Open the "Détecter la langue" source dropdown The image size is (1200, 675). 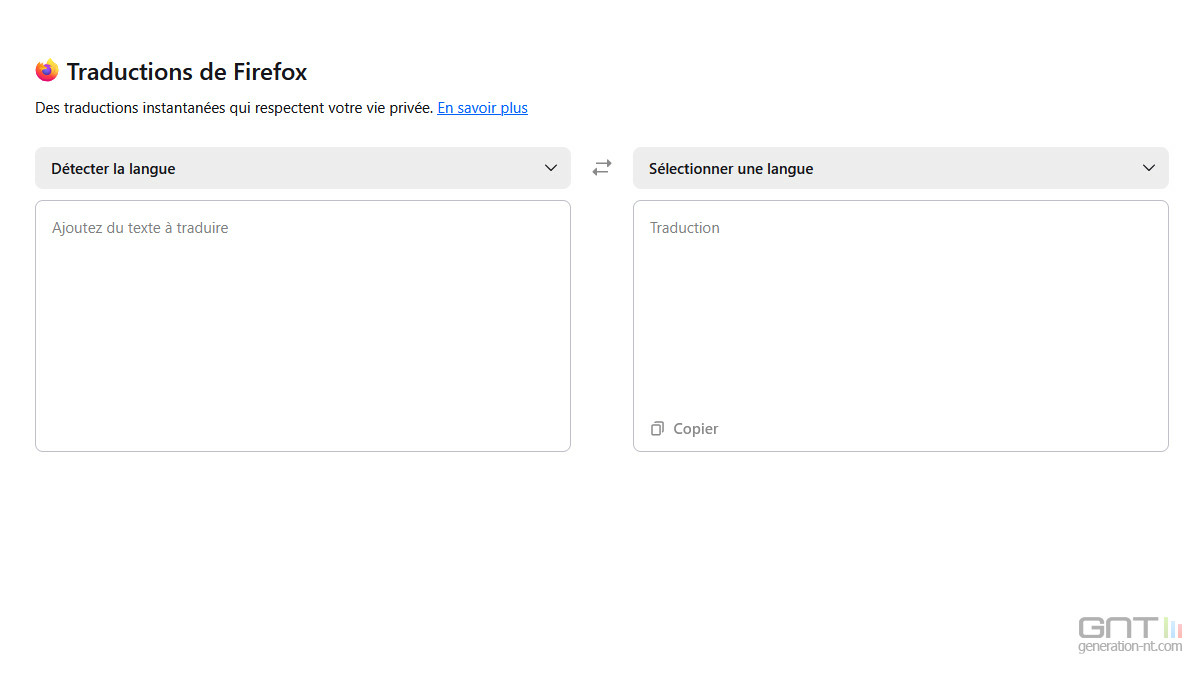pyautogui.click(x=302, y=168)
